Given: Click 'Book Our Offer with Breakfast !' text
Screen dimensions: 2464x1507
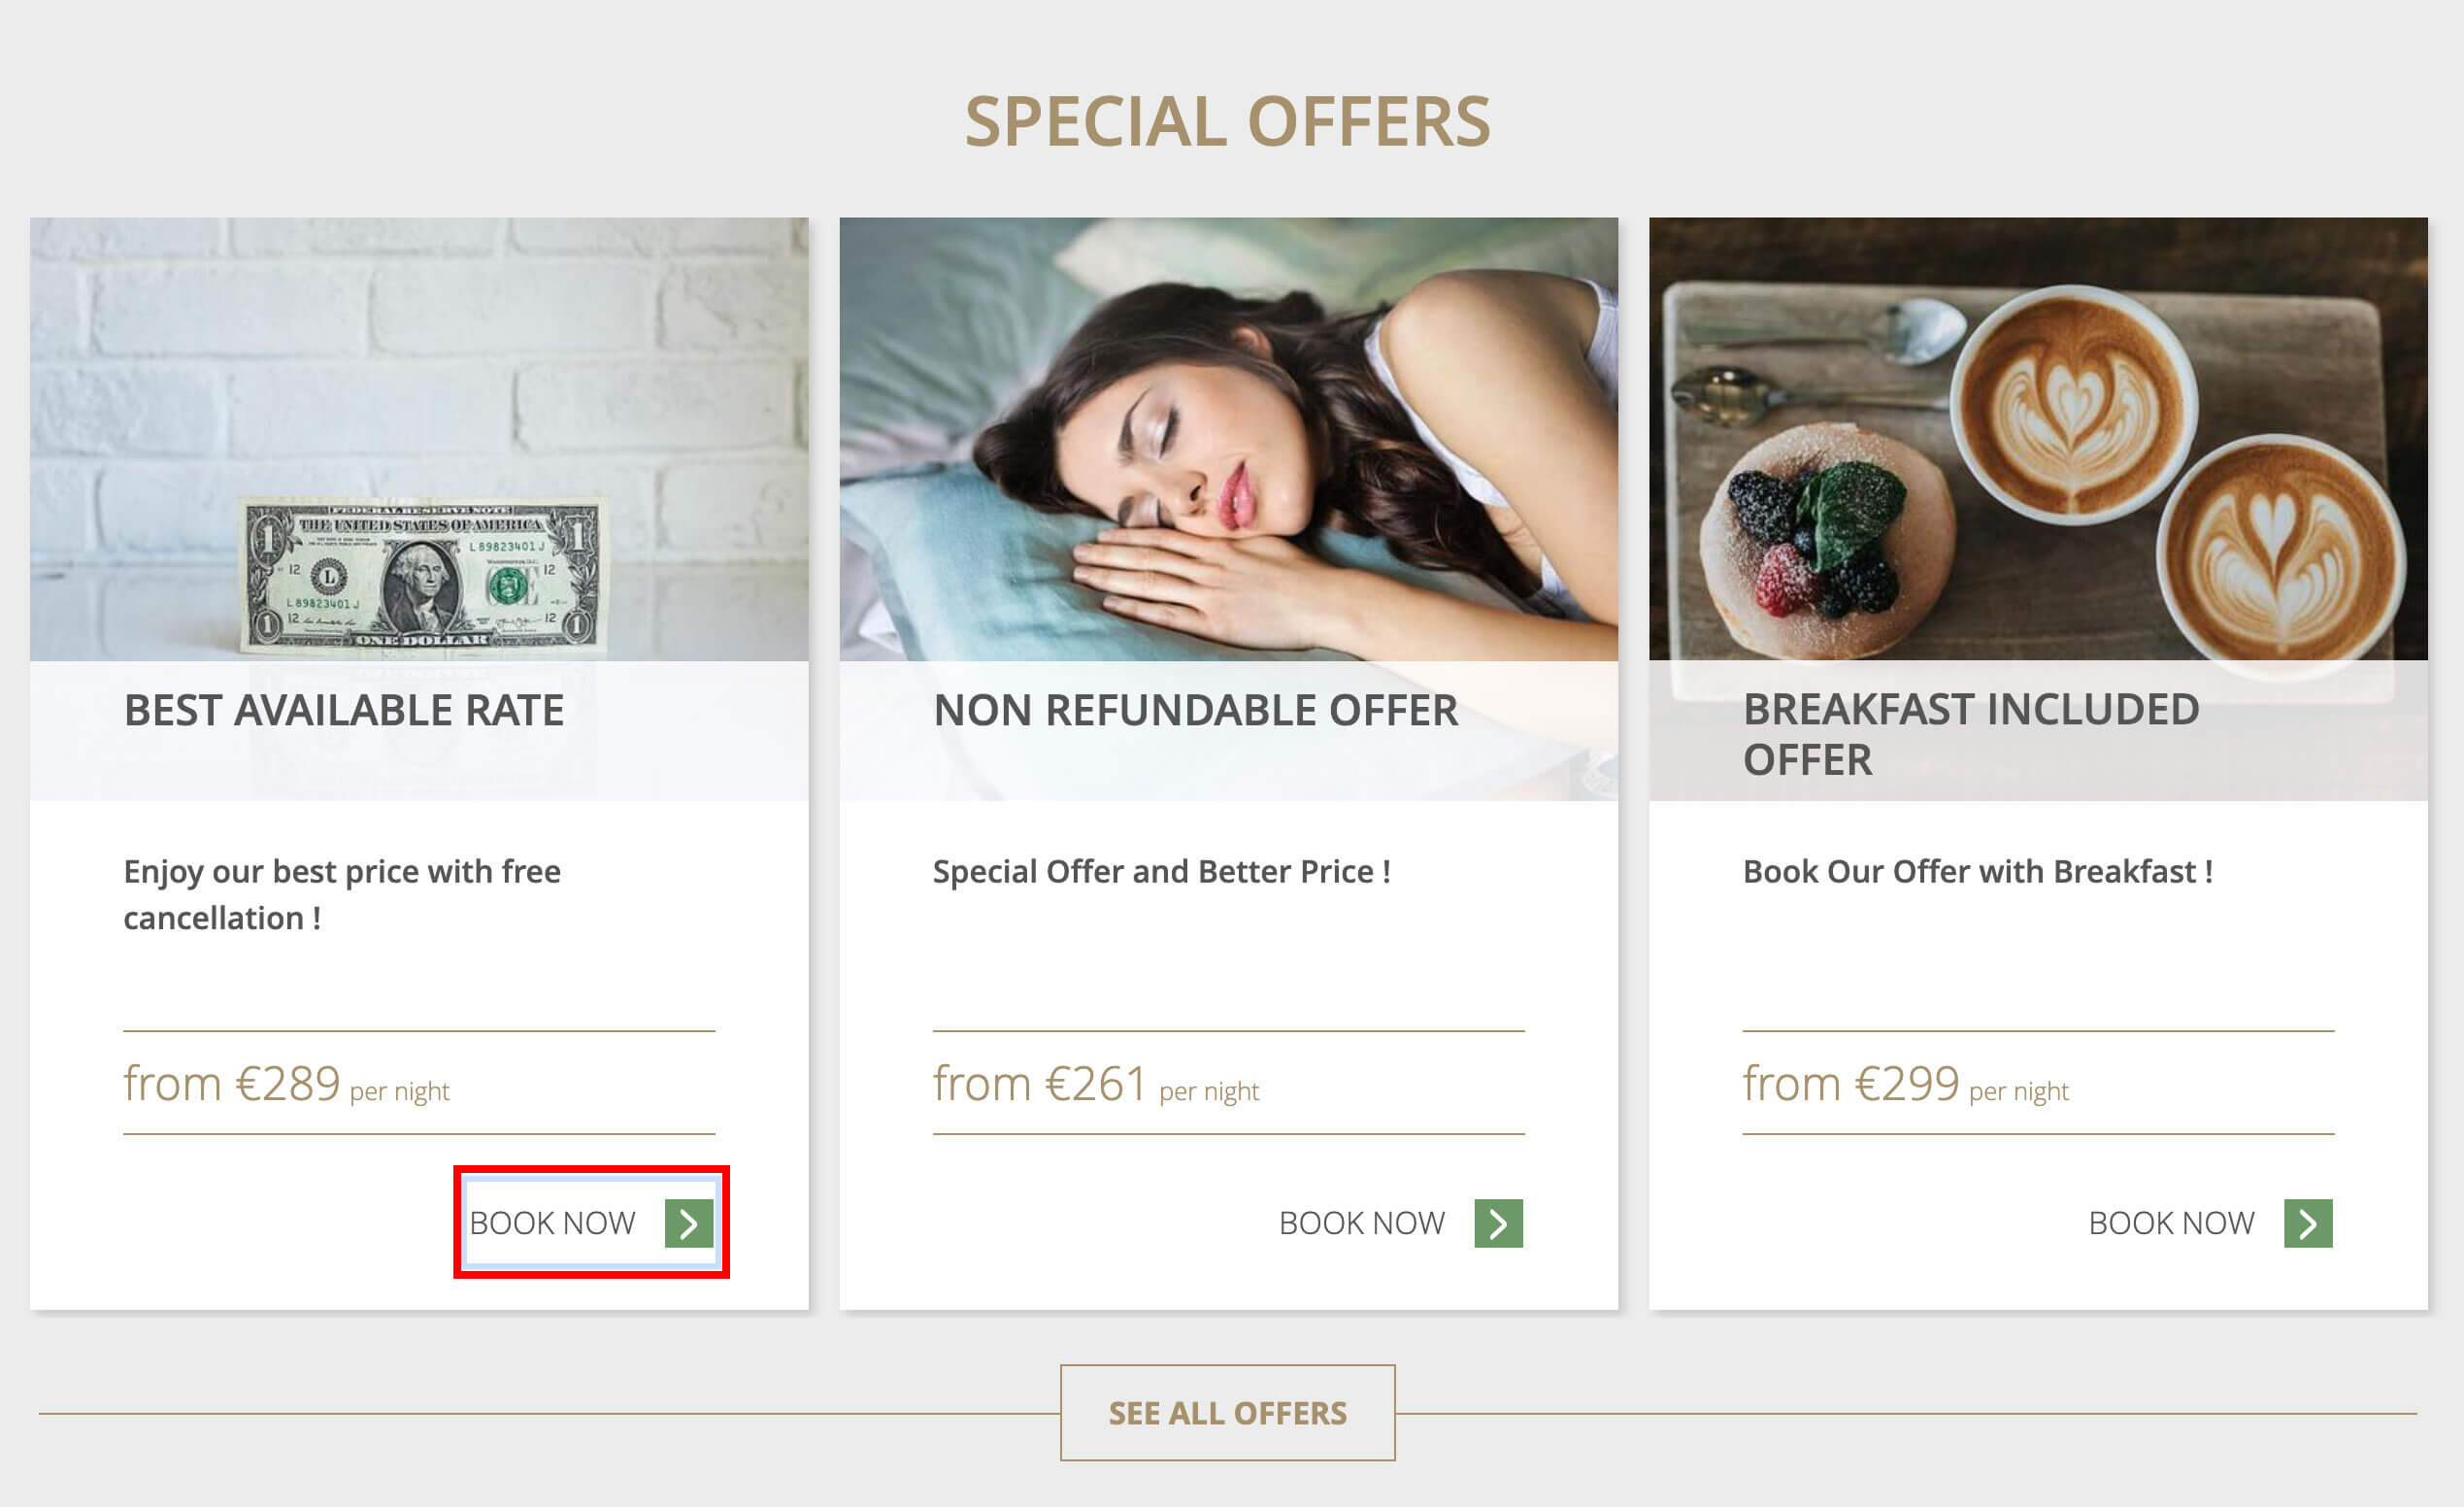Looking at the screenshot, I should 1977,871.
